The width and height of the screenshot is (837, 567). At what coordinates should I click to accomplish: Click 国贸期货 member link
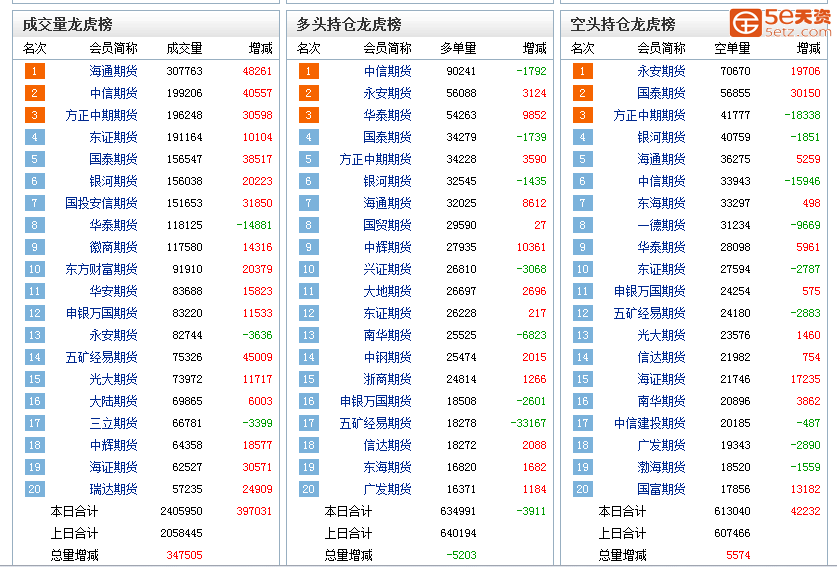[x=388, y=225]
